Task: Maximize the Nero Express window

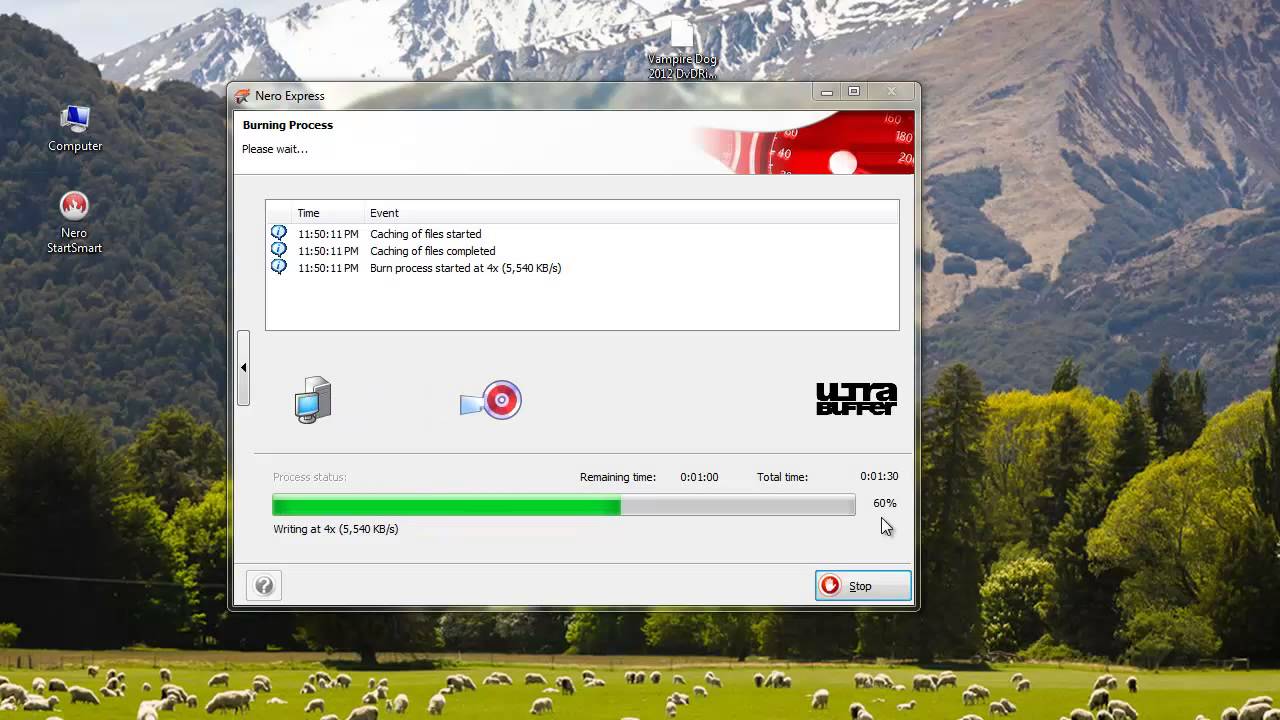Action: coord(854,92)
